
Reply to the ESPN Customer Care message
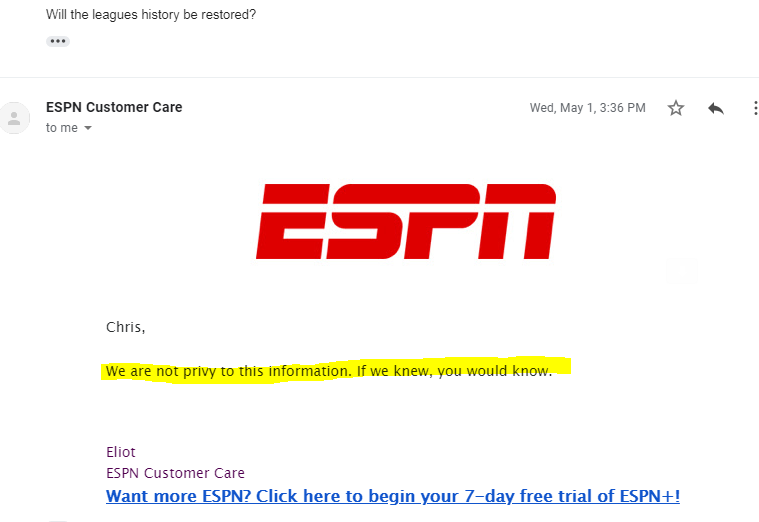pyautogui.click(x=715, y=108)
